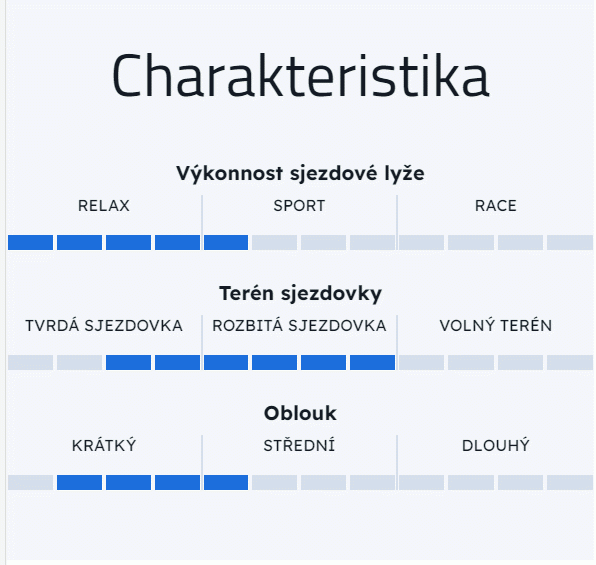Select the ROZBITÁ SJEZDOVKA label
Screen dimensions: 596x565
(x=299, y=326)
